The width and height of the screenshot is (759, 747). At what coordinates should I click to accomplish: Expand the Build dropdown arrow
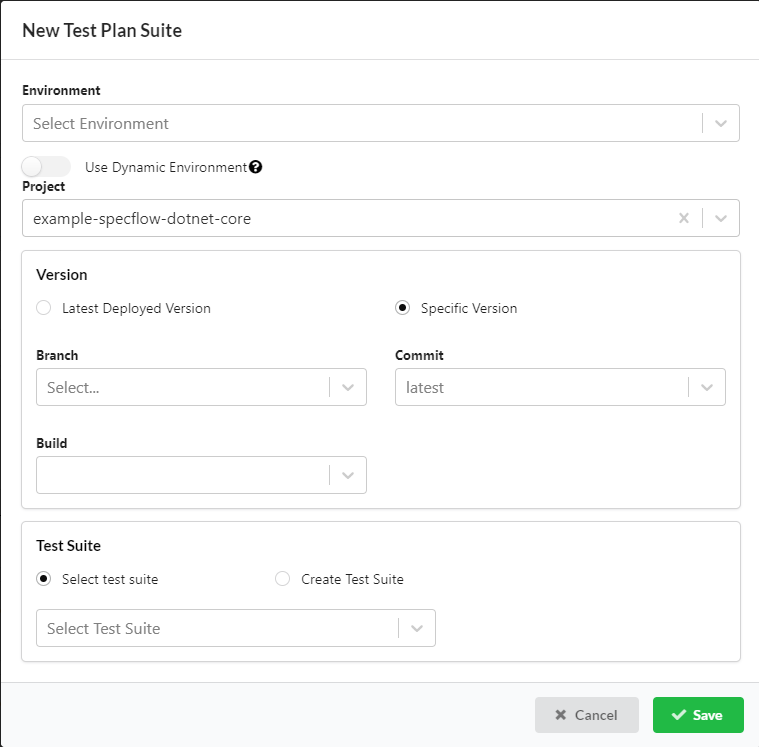348,475
